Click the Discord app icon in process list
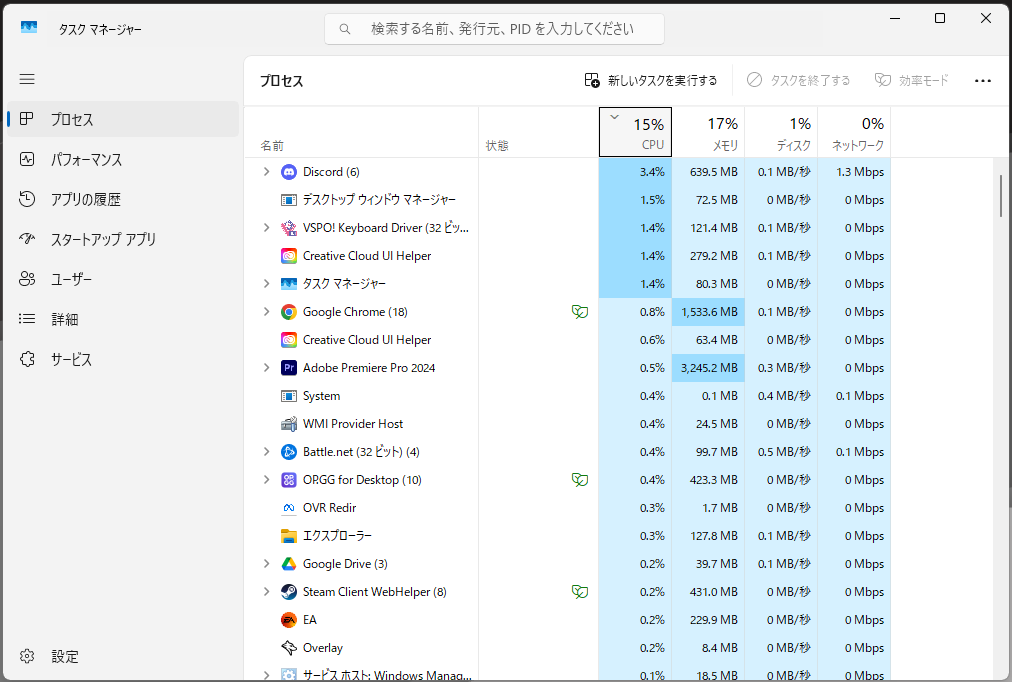The image size is (1012, 682). click(289, 172)
